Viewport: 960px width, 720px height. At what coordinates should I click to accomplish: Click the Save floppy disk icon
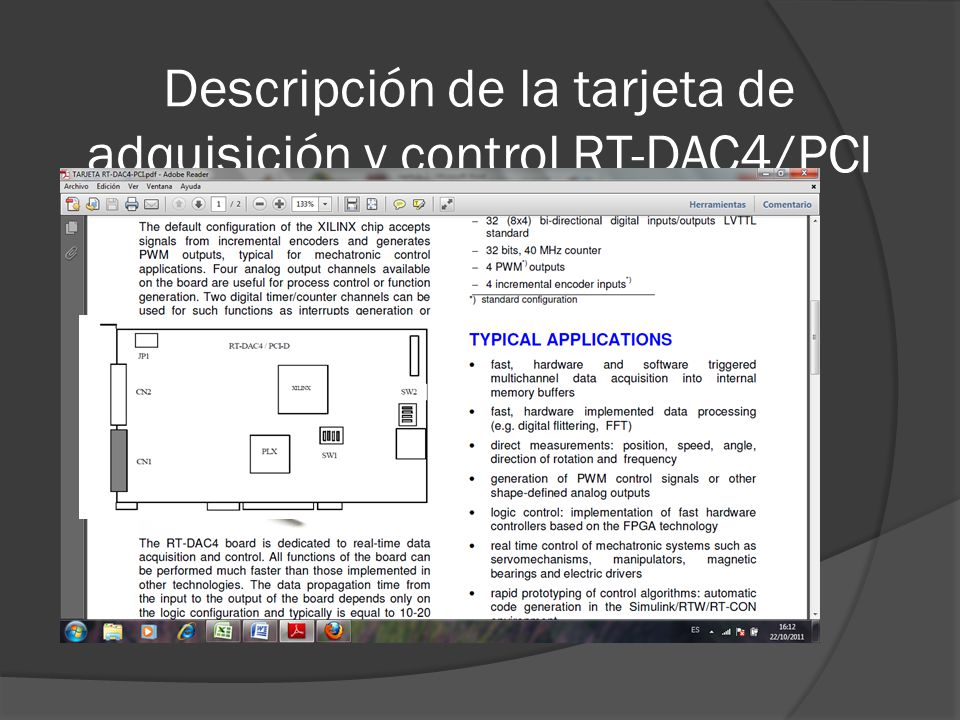click(112, 204)
